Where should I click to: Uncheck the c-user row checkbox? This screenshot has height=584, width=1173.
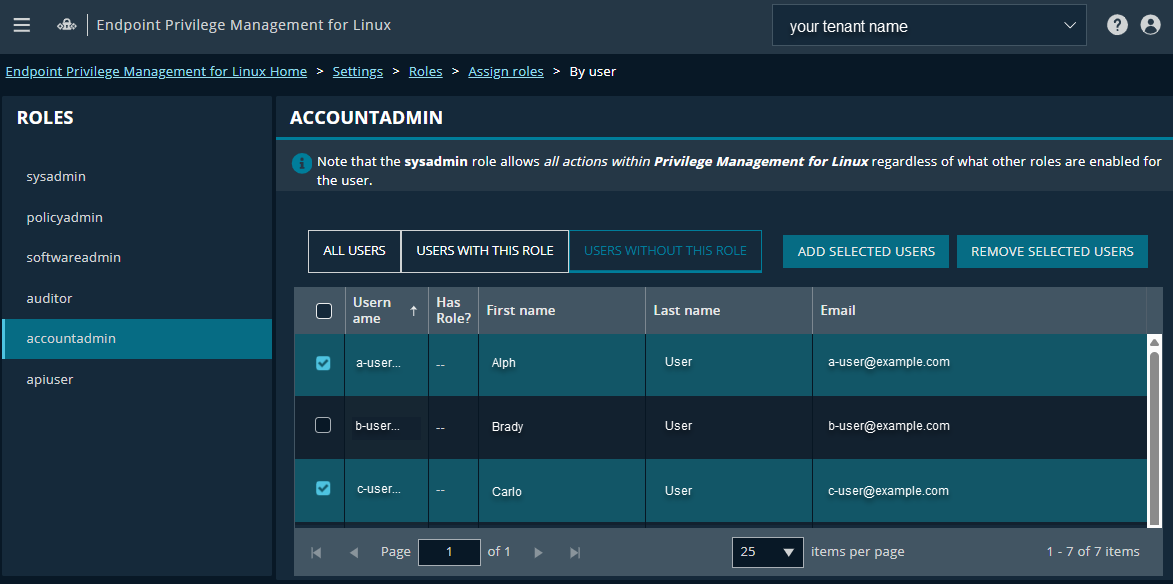323,488
